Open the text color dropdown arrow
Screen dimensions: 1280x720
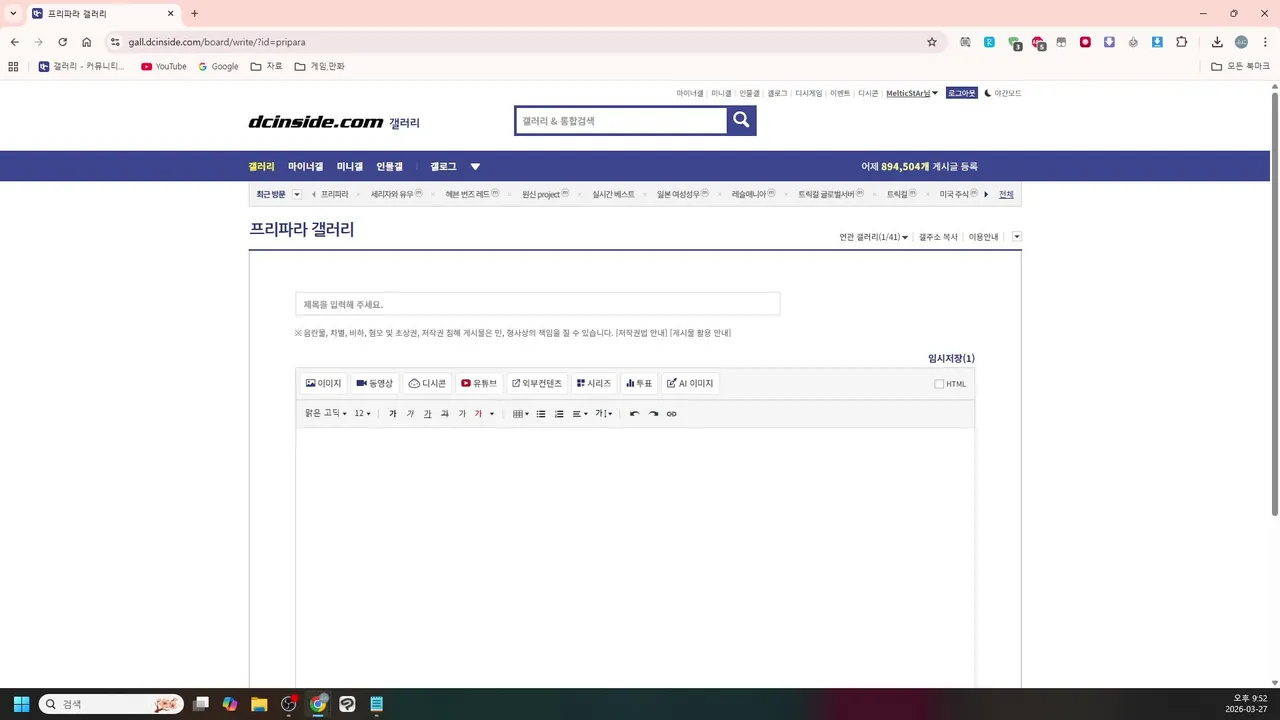[x=492, y=414]
